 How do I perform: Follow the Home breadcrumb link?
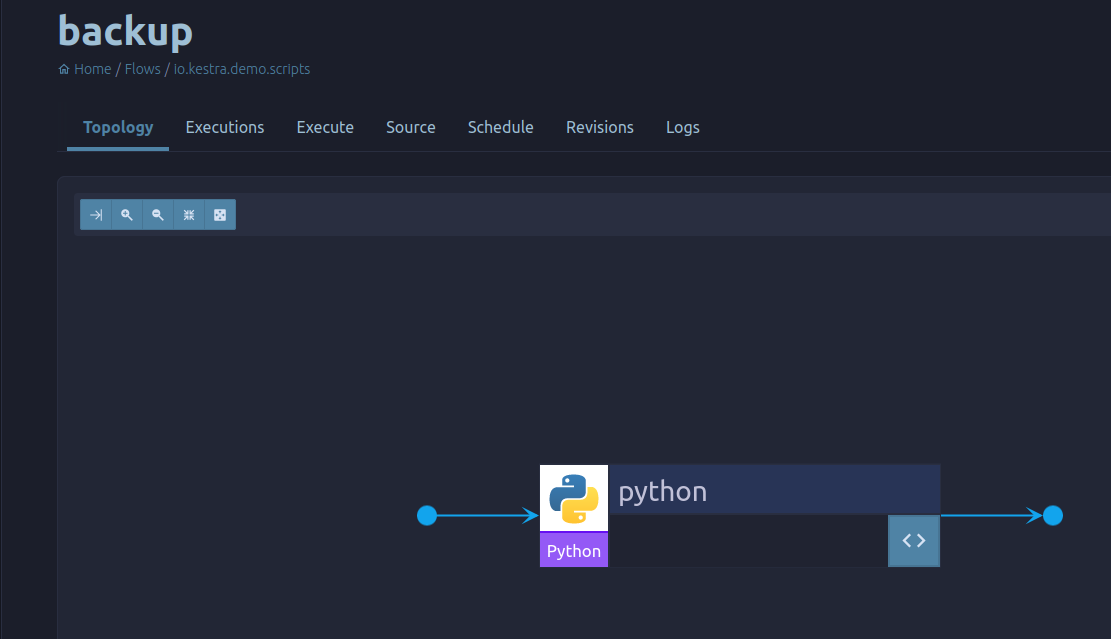tap(93, 69)
